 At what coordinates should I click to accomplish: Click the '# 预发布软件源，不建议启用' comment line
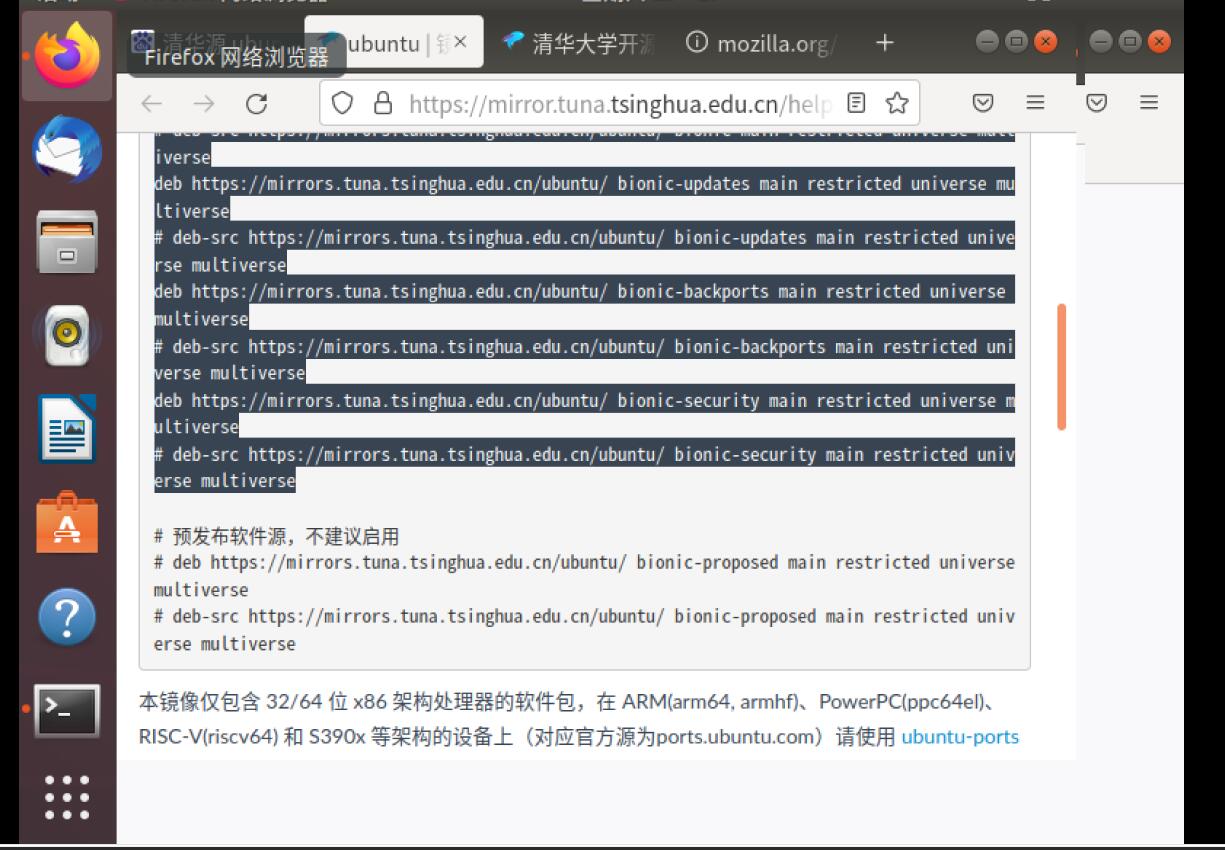click(x=277, y=536)
